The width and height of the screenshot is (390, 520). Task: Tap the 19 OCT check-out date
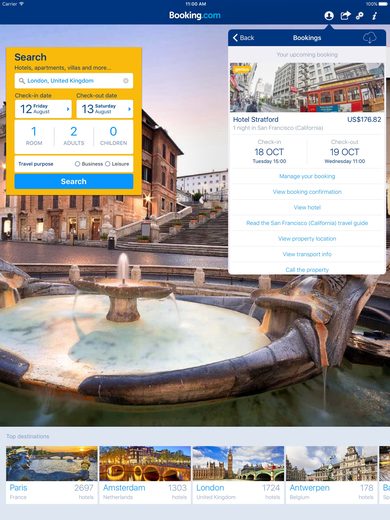pos(345,152)
